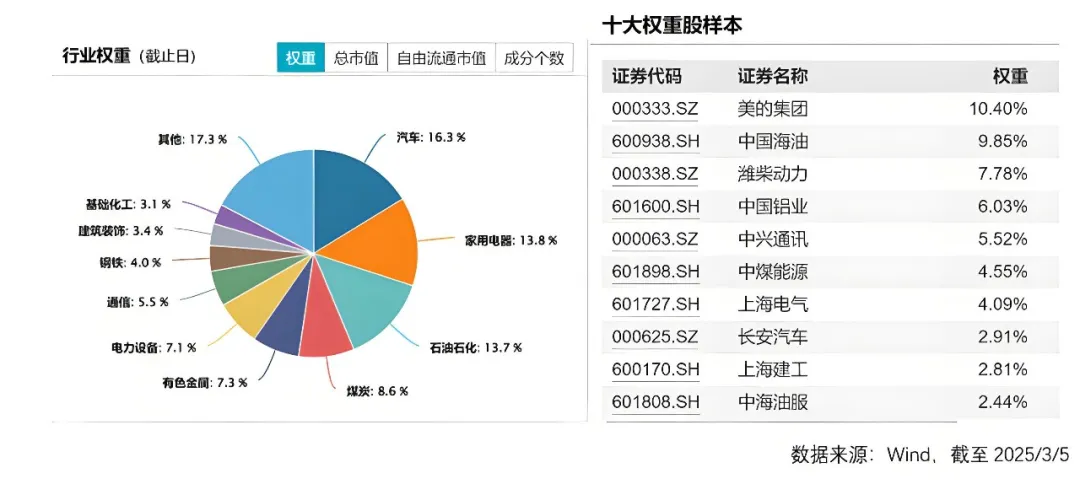This screenshot has width=1080, height=484.
Task: Select the 美的集团 name cell
Action: coord(773,109)
